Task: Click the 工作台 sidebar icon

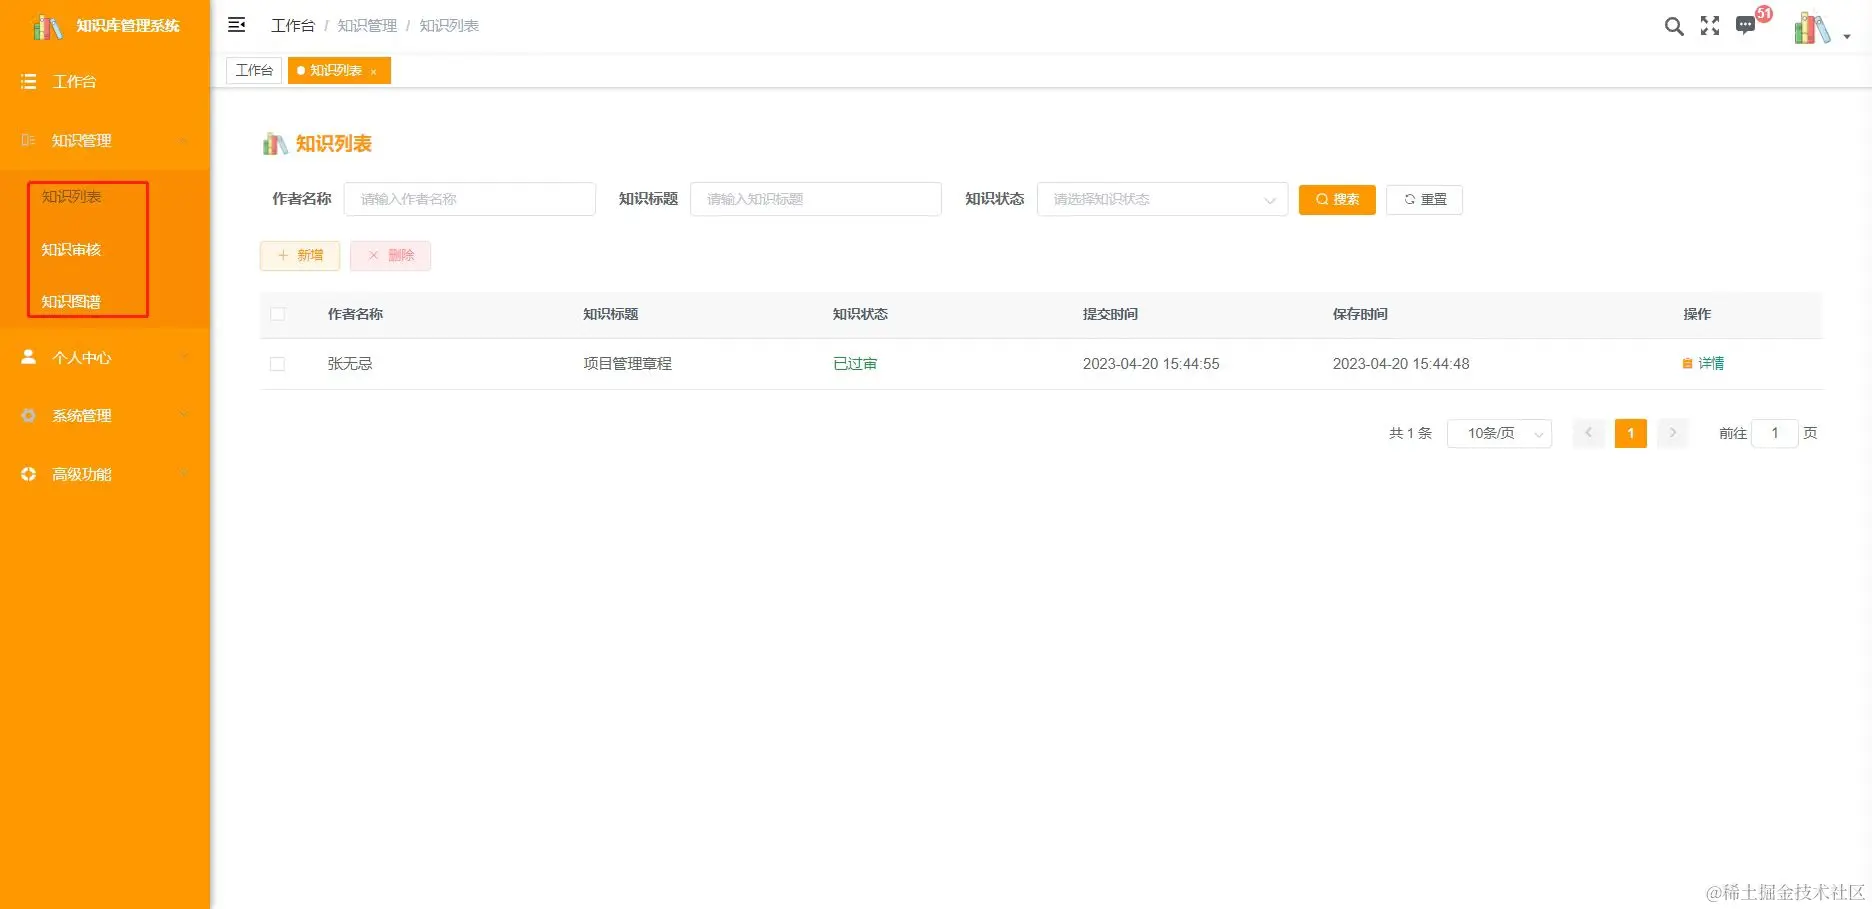Action: pos(28,81)
